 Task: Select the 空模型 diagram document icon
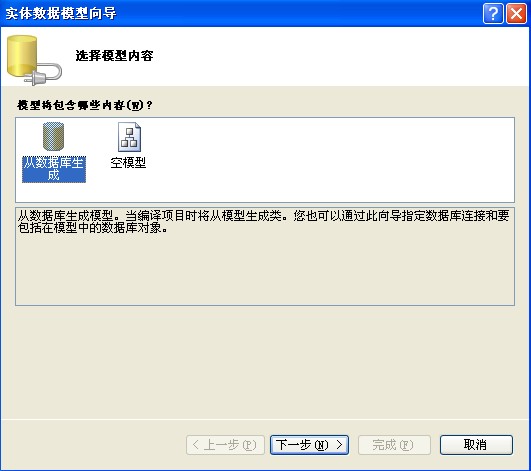pyautogui.click(x=129, y=137)
